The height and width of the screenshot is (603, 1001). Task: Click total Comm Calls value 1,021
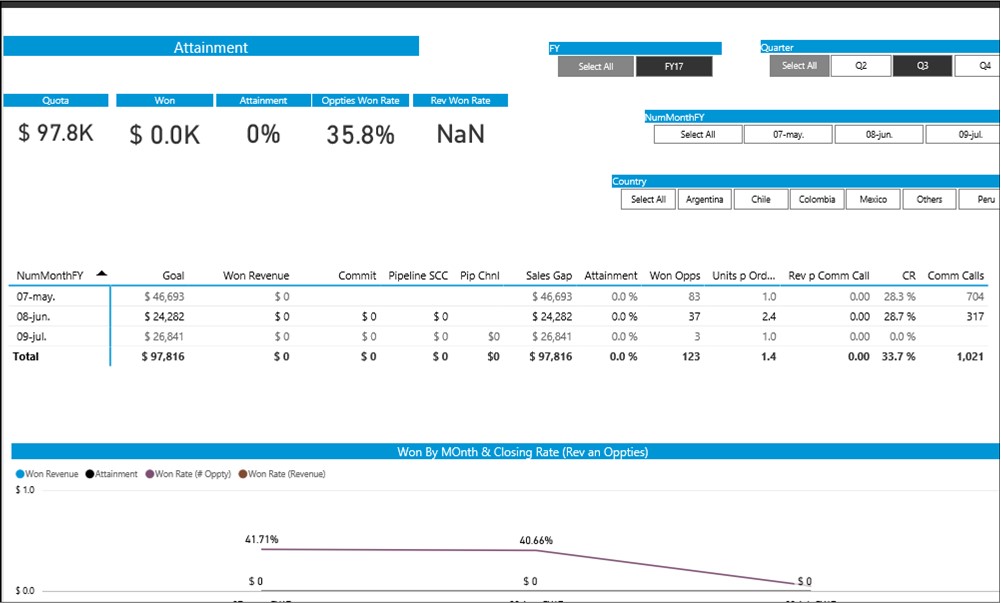(970, 356)
